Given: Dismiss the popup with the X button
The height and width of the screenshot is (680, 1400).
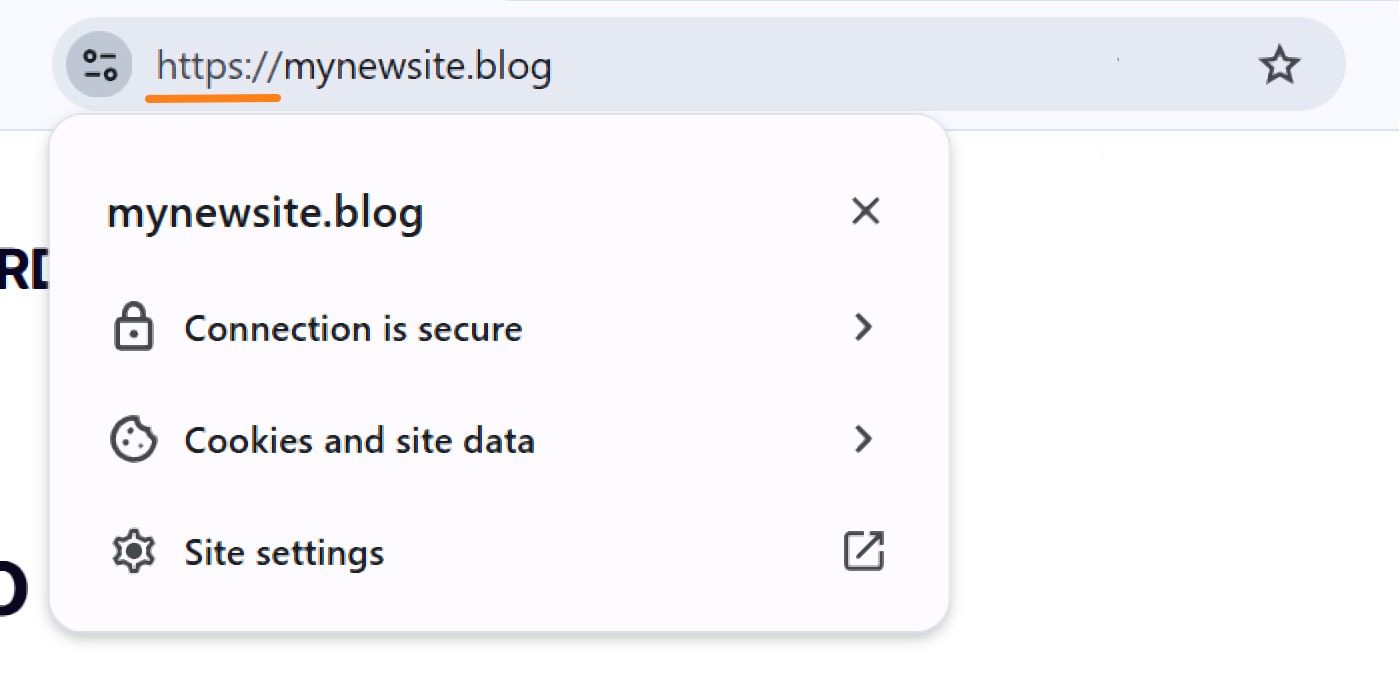Looking at the screenshot, I should tap(864, 211).
